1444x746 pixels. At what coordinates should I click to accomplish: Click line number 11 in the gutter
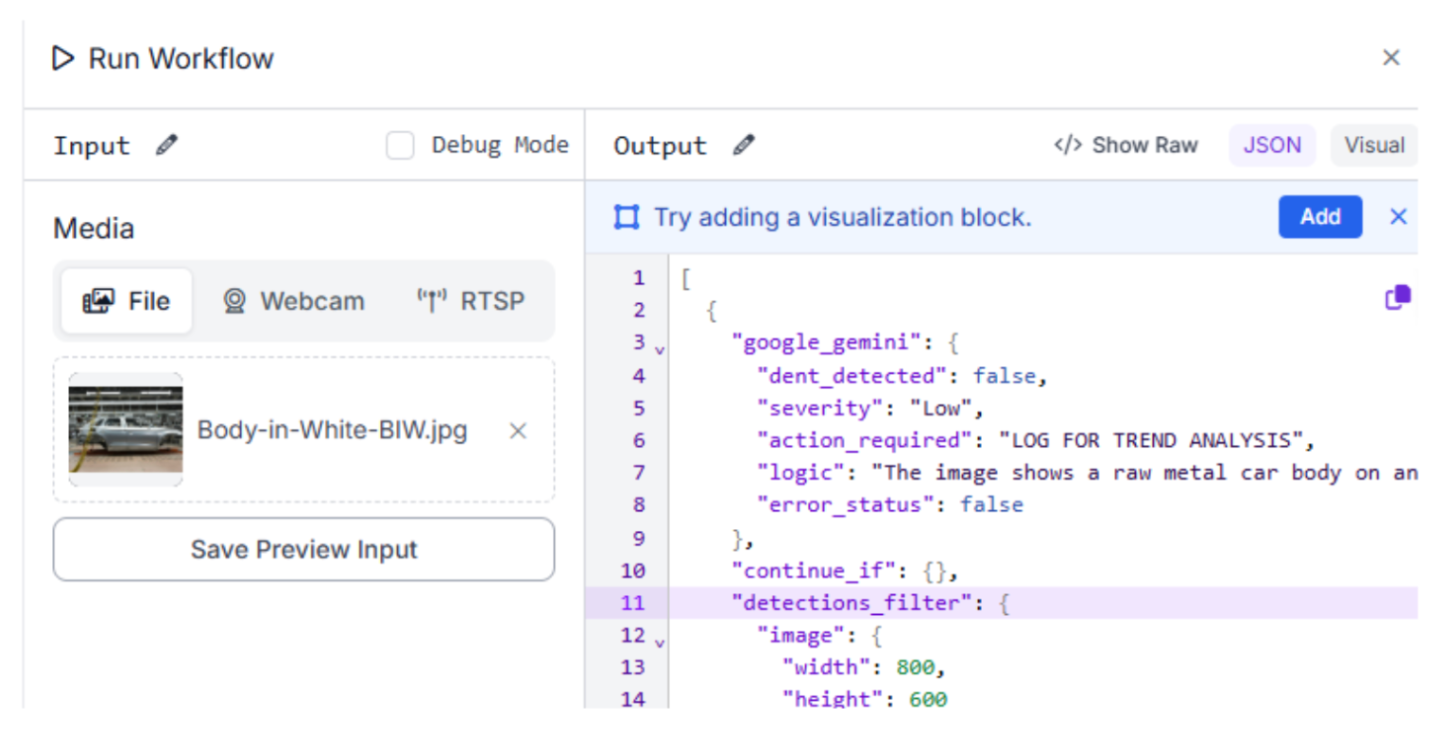coord(633,603)
